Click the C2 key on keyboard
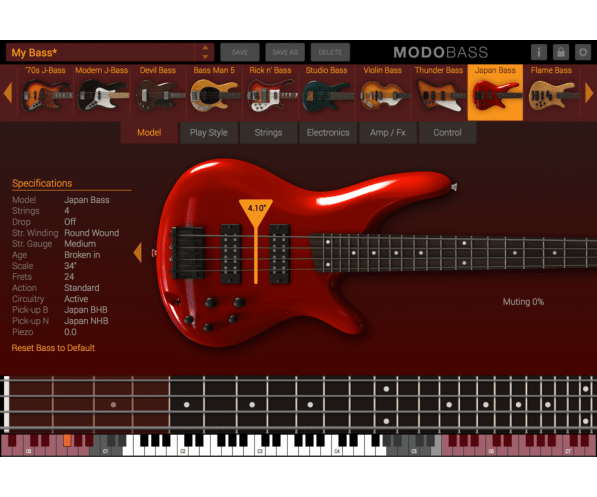The width and height of the screenshot is (597, 497). pos(183,451)
